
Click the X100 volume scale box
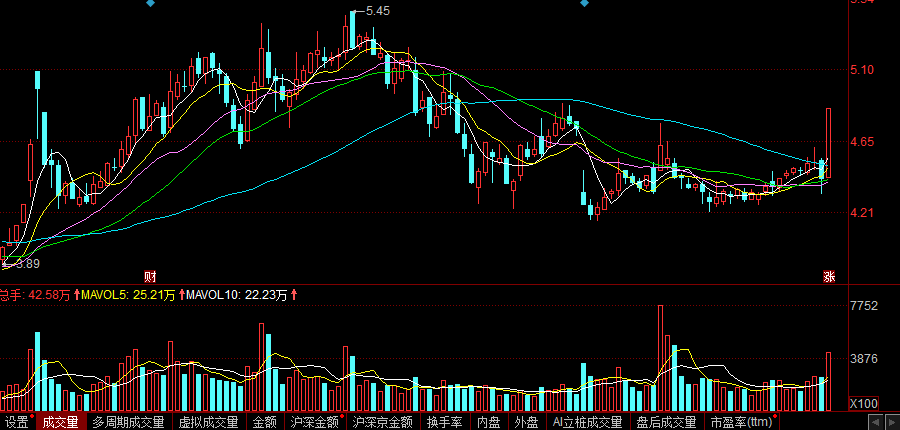coord(863,404)
